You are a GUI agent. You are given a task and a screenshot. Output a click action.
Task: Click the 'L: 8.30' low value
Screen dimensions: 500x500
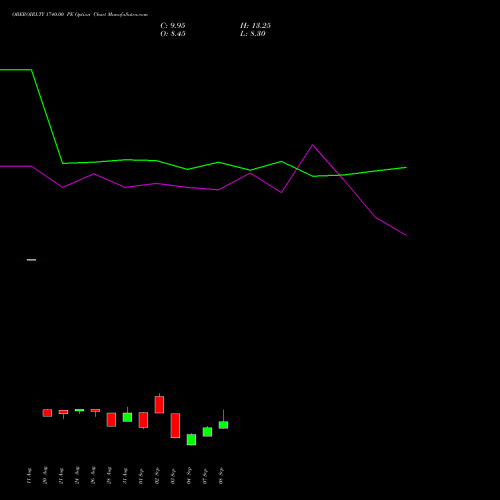tap(253, 34)
